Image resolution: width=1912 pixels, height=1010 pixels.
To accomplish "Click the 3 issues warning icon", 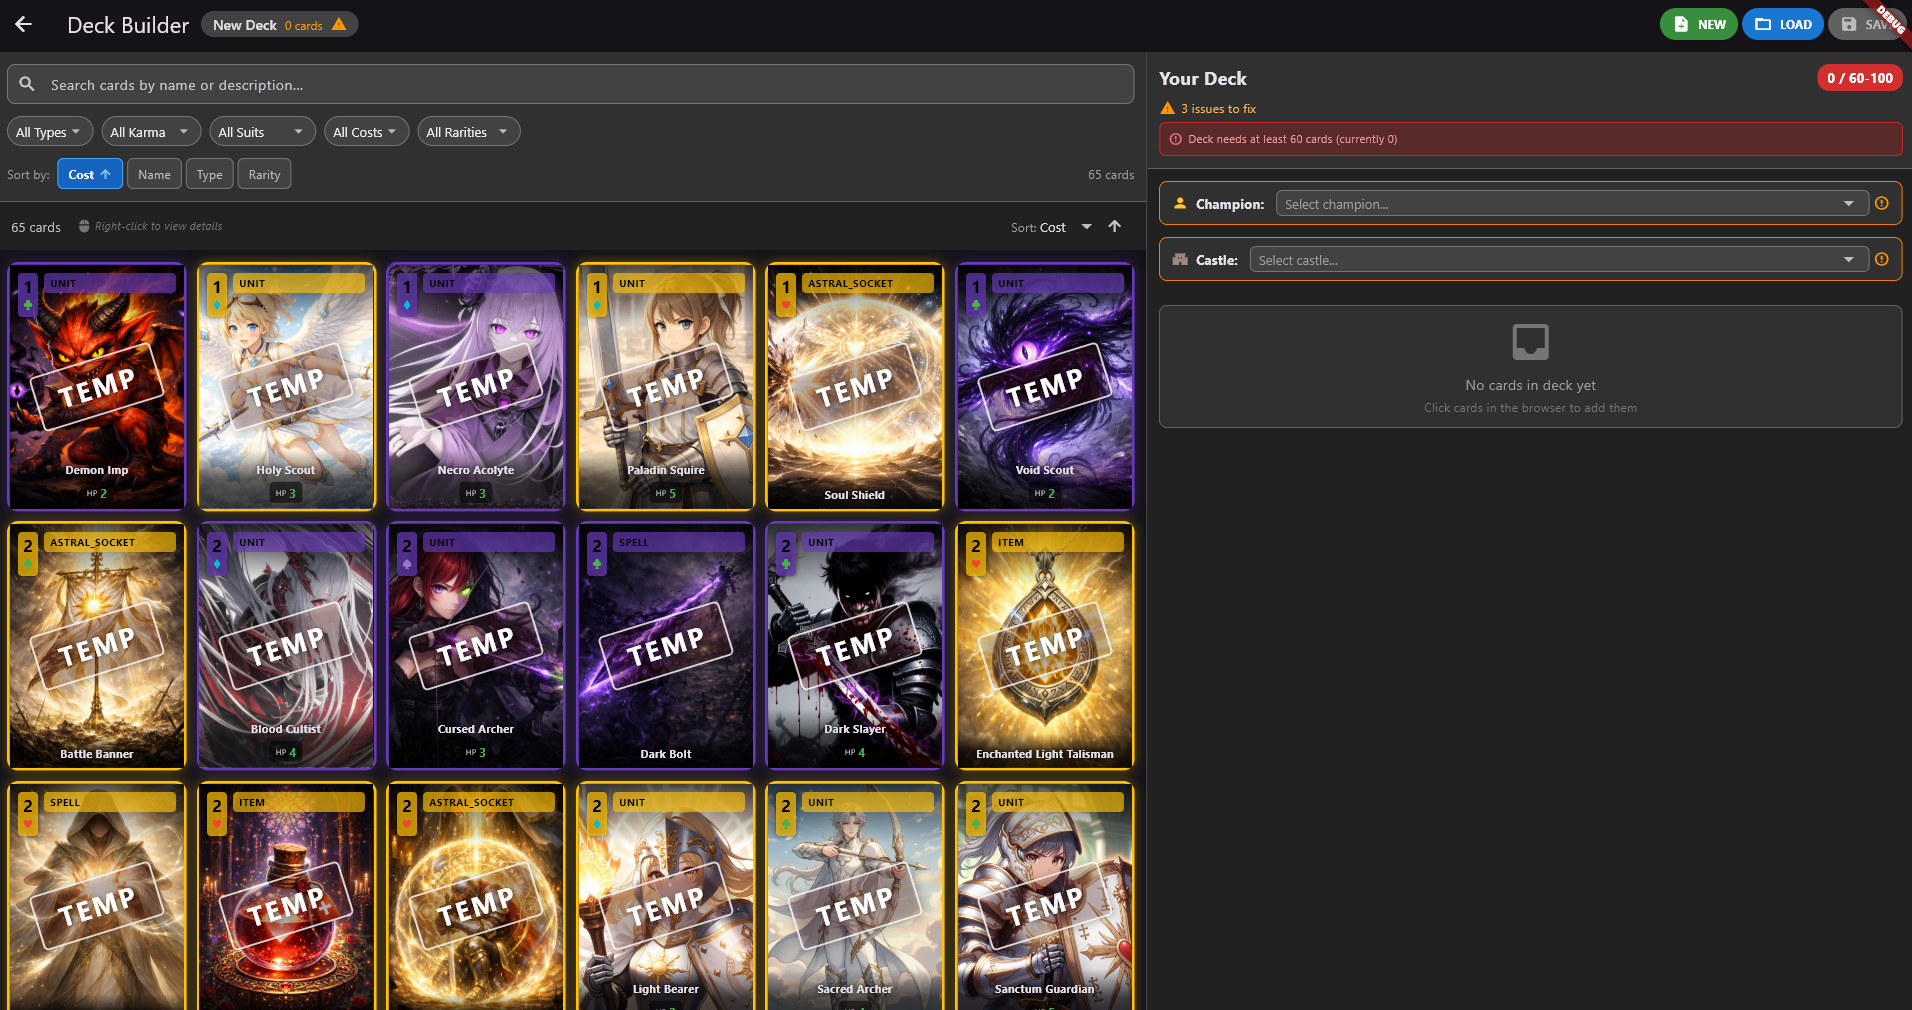I will pyautogui.click(x=1167, y=109).
